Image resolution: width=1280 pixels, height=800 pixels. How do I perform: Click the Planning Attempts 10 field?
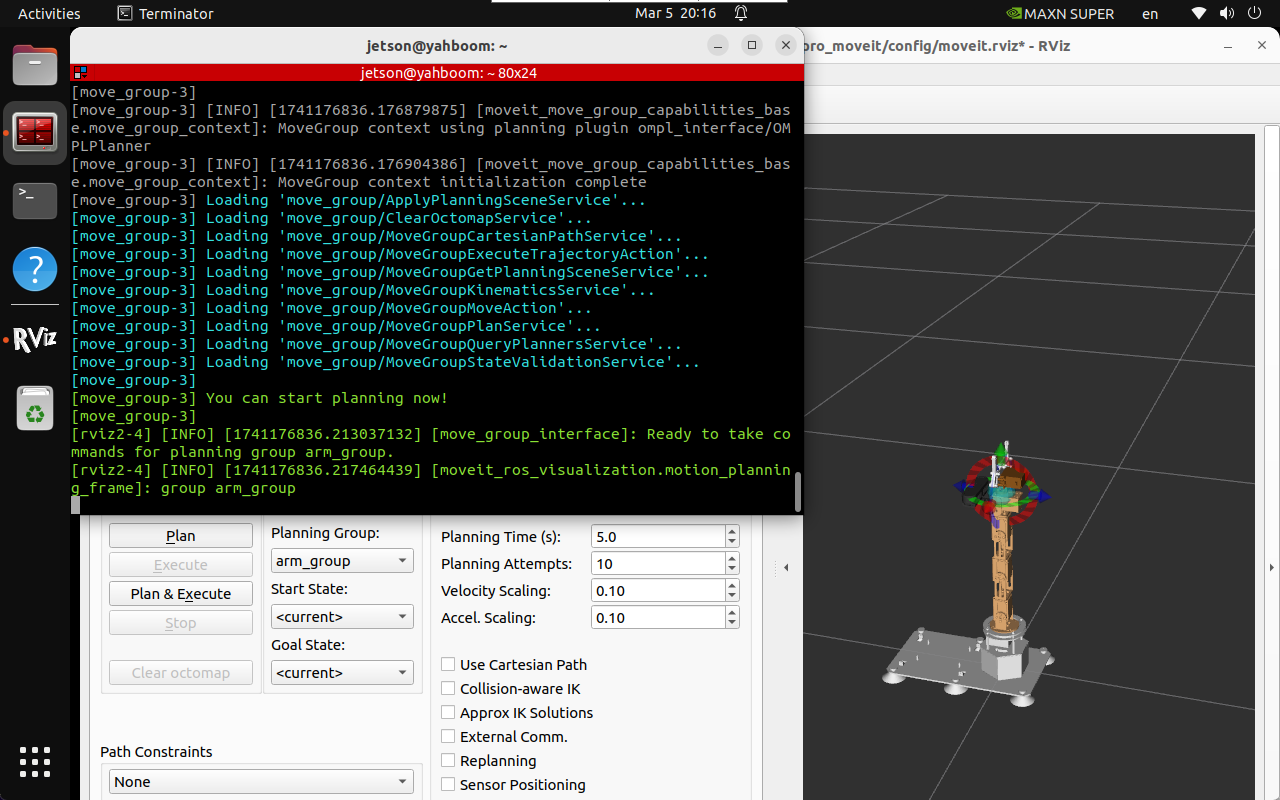pos(658,564)
